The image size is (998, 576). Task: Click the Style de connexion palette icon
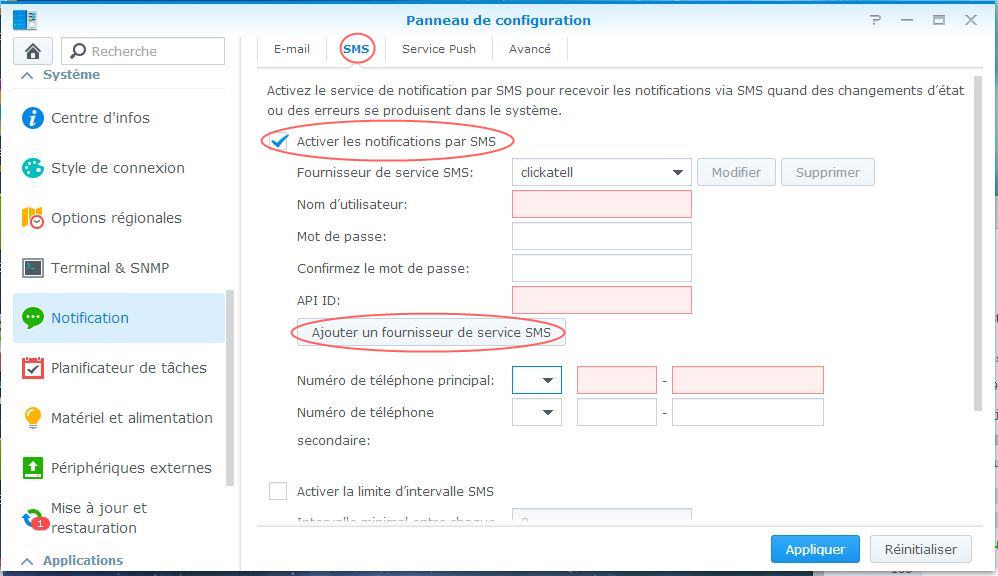(33, 168)
